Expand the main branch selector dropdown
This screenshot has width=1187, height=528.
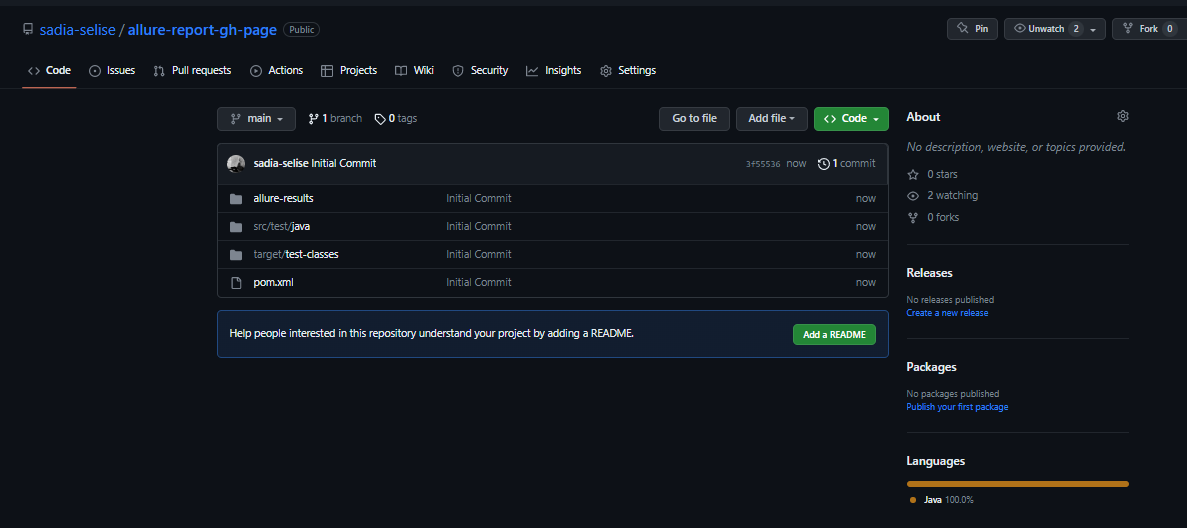[x=257, y=119]
